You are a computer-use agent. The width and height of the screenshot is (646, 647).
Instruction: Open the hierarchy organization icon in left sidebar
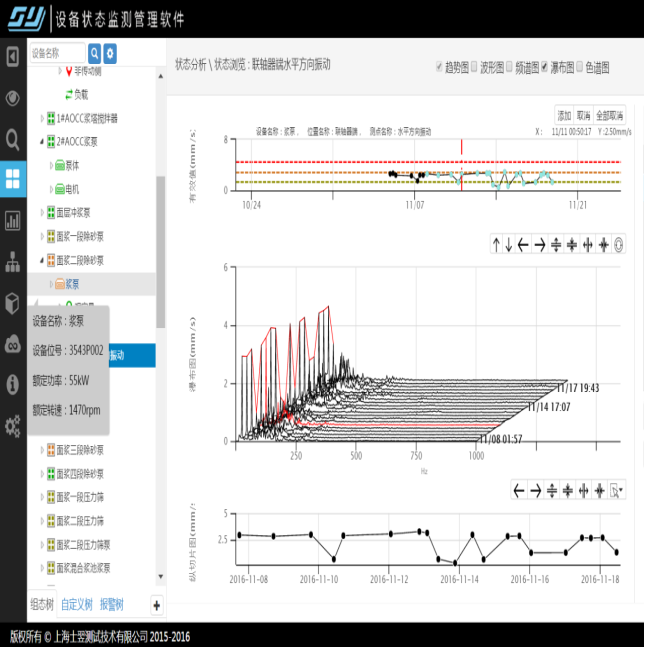[13, 262]
